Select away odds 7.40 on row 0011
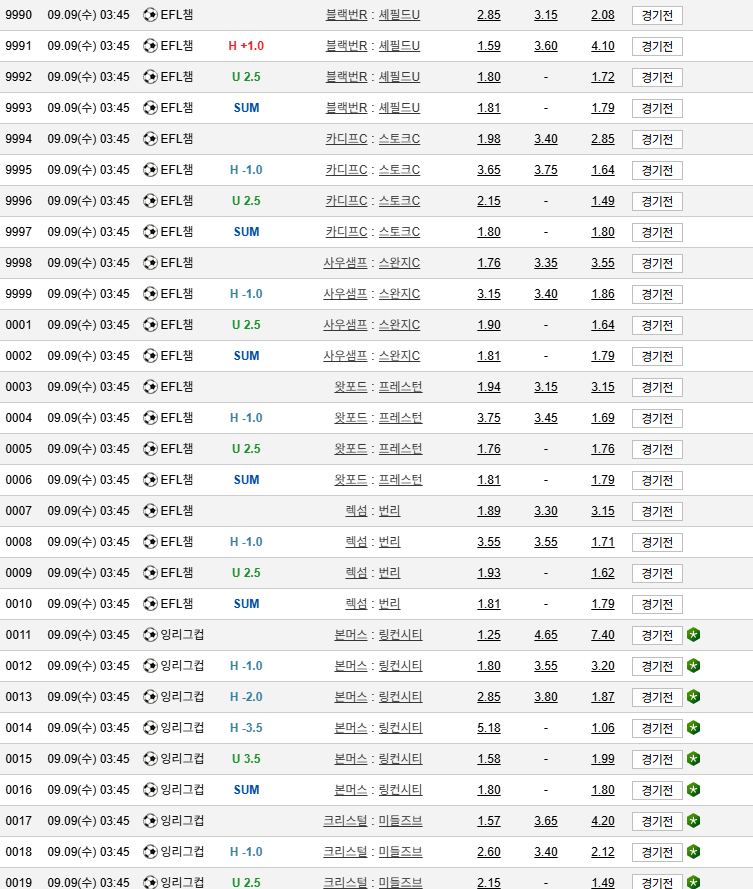Screen dimensions: 753x889 [603, 635]
